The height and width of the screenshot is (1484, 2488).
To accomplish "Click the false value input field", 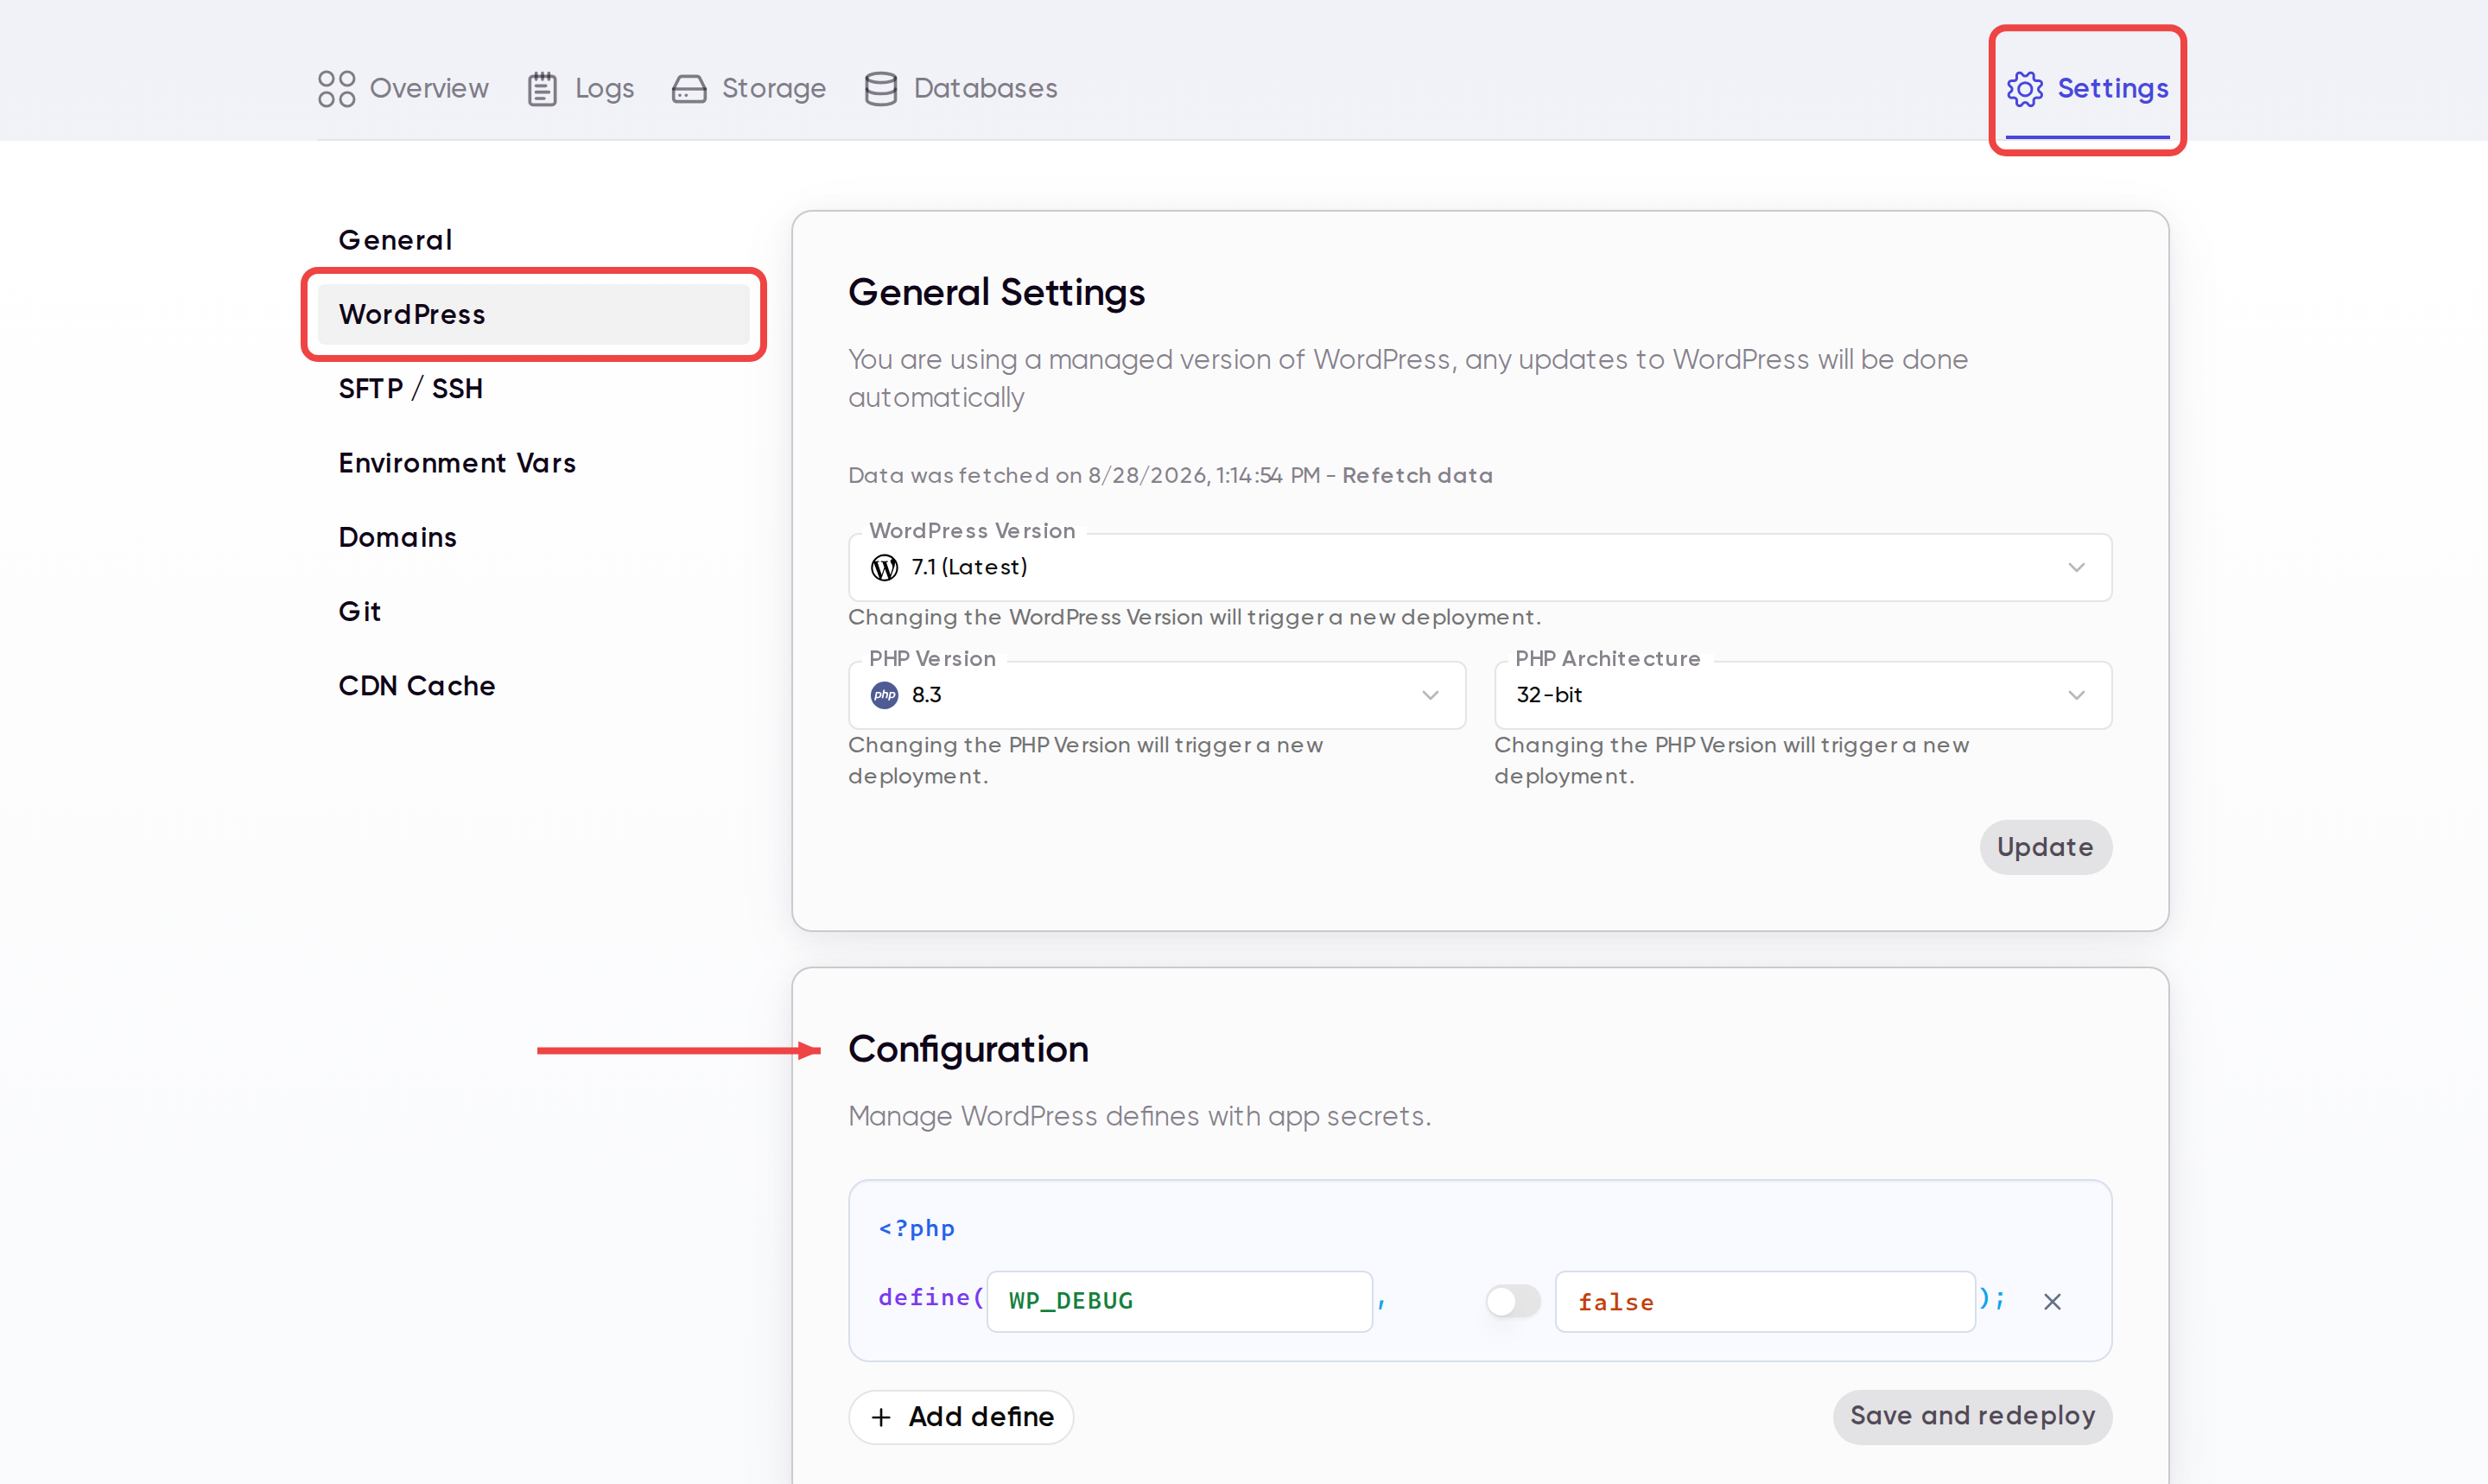I will point(1765,1301).
